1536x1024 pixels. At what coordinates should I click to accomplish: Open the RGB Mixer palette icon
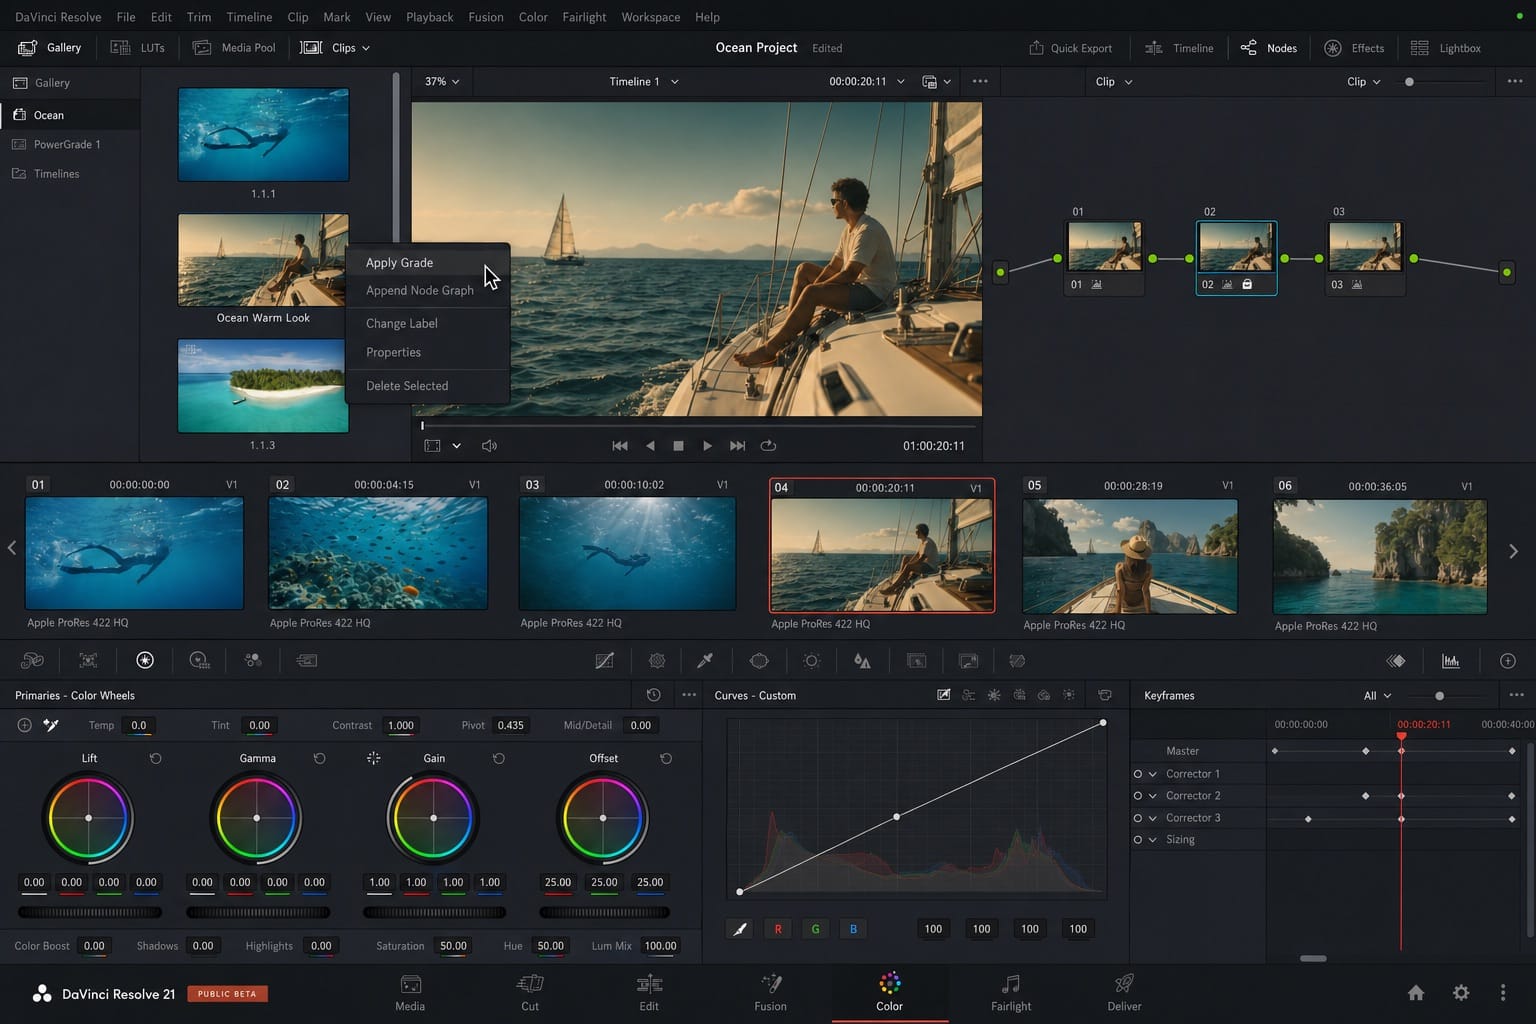click(253, 660)
